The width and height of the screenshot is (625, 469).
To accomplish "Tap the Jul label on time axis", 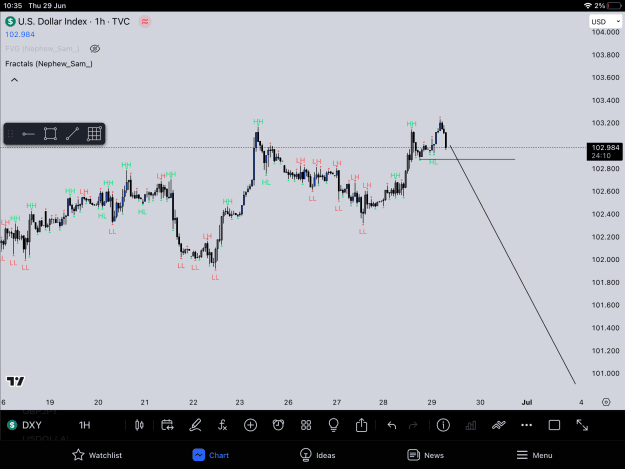I will (527, 402).
